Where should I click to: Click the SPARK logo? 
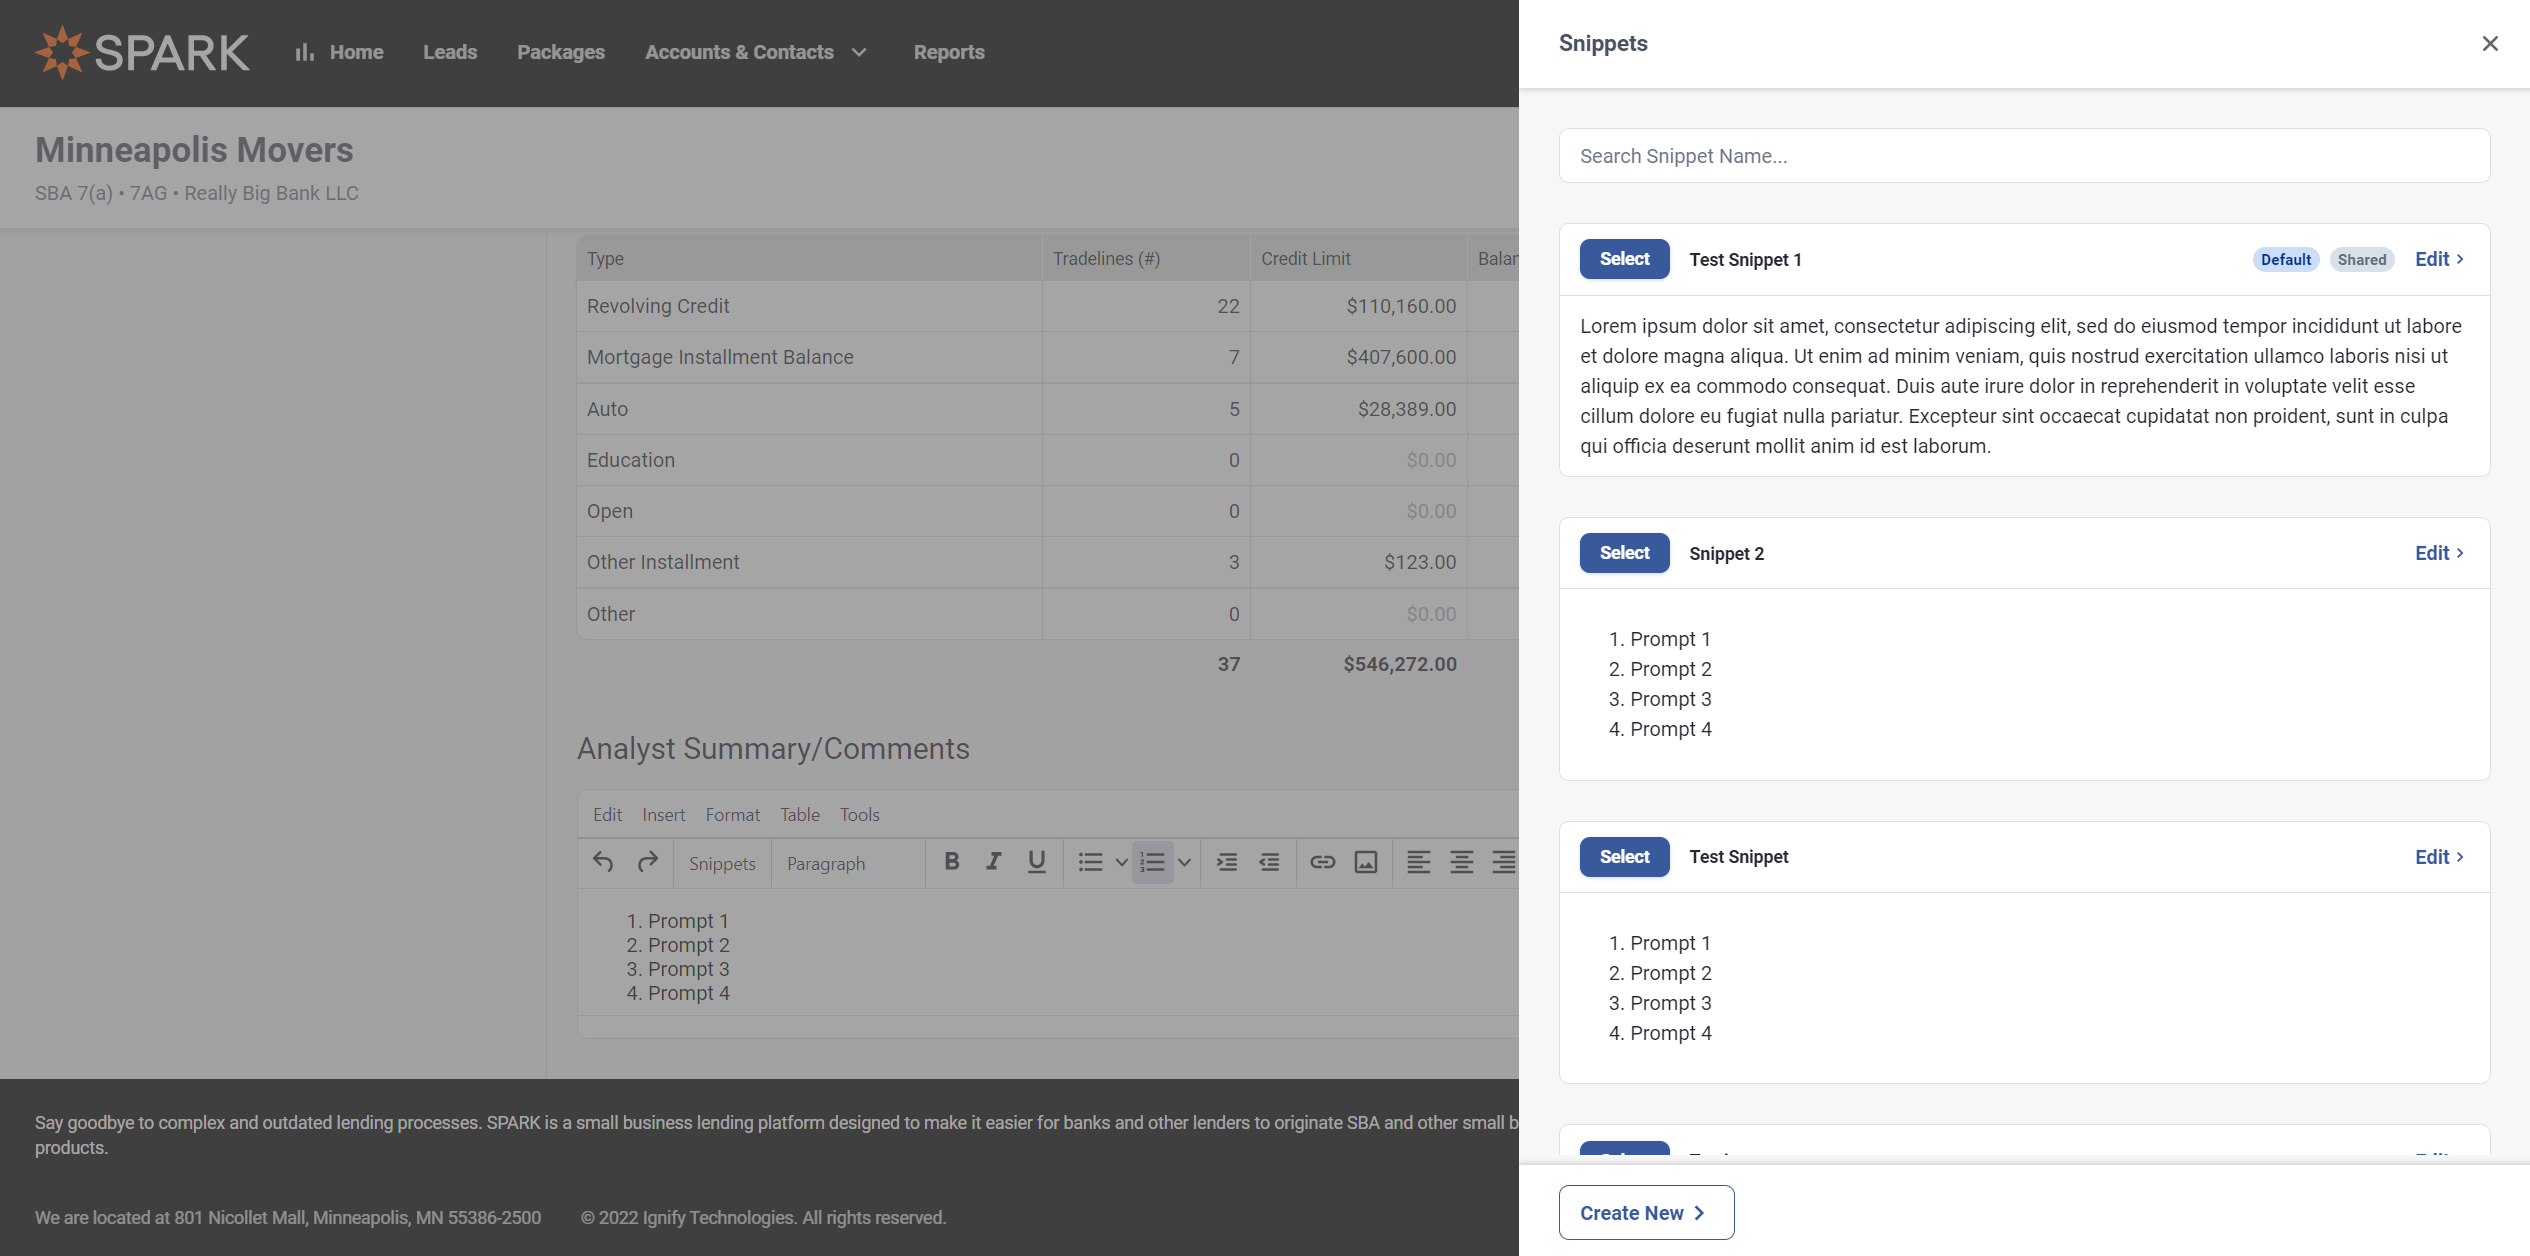[x=142, y=52]
